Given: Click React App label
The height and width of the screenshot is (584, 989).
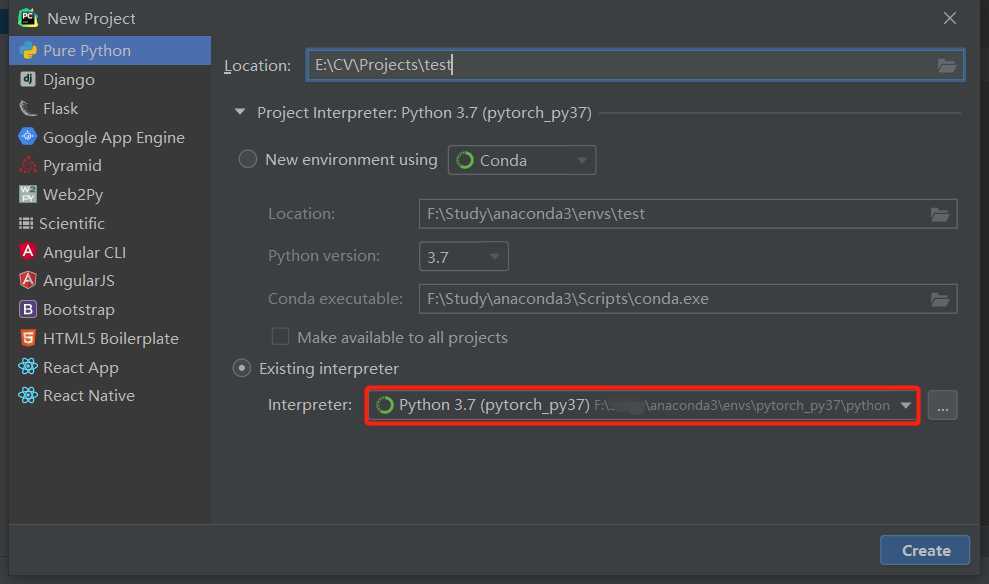Looking at the screenshot, I should 81,367.
